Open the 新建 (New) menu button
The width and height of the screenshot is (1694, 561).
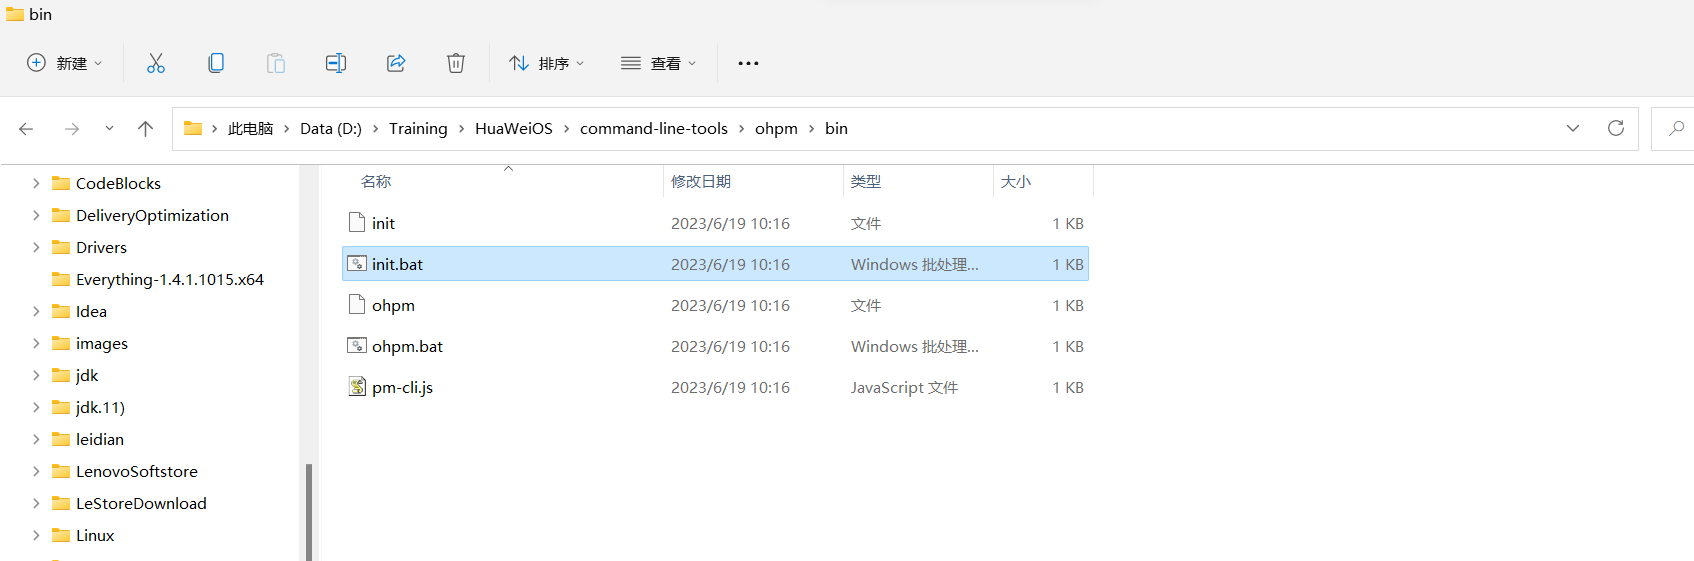(x=64, y=63)
